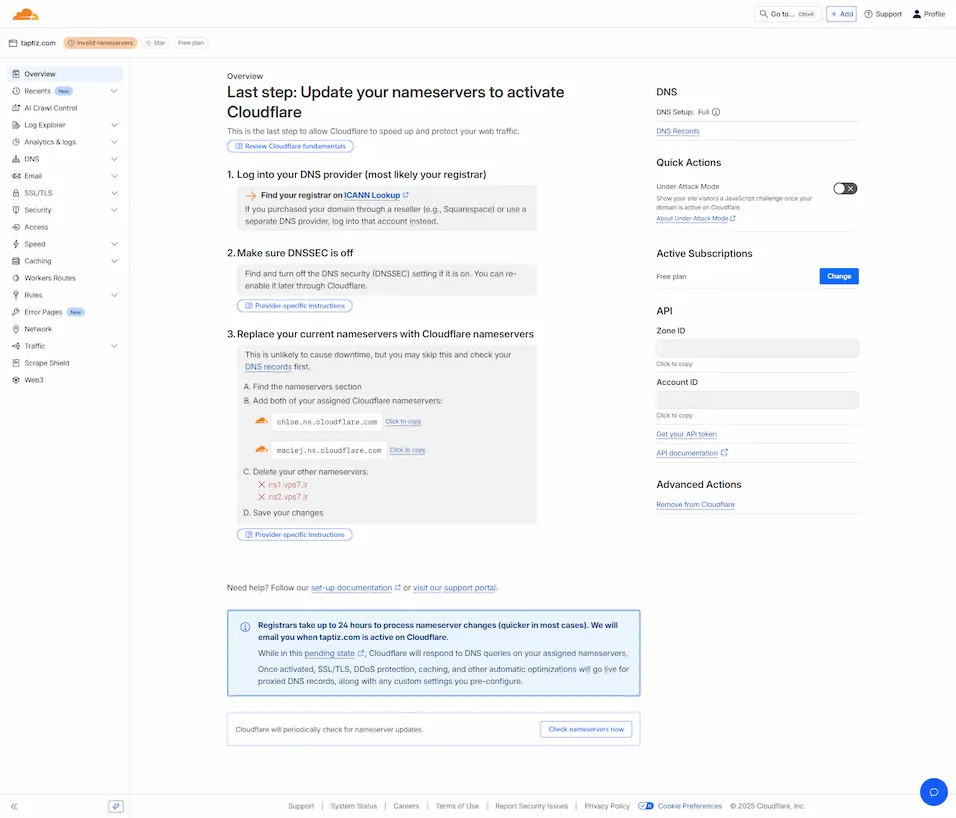Click the blue Change plan button
956x818 pixels.
(x=838, y=276)
